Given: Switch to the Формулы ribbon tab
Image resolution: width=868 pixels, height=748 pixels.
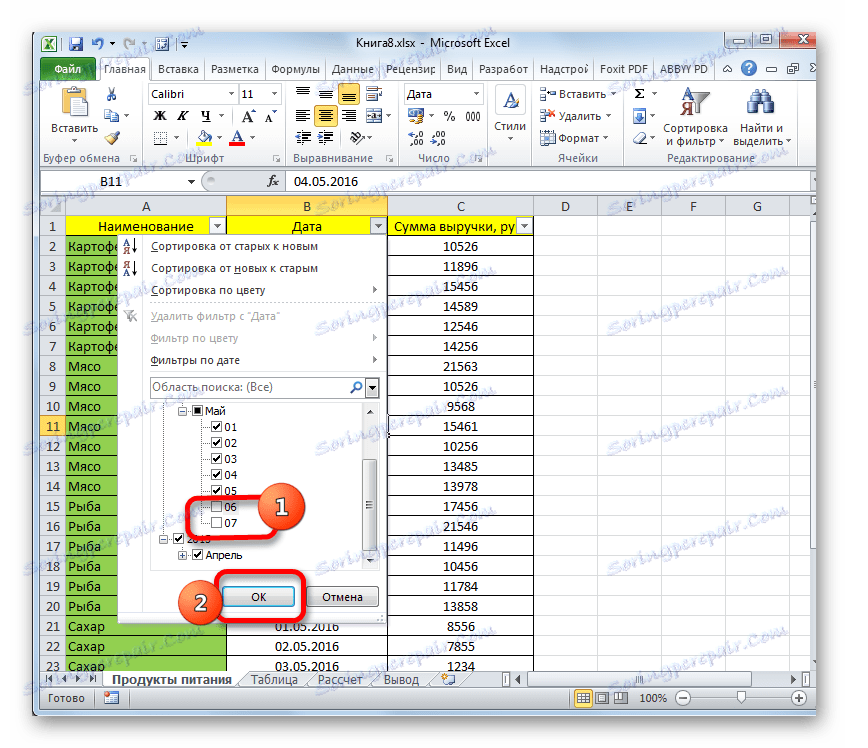Looking at the screenshot, I should coord(295,69).
